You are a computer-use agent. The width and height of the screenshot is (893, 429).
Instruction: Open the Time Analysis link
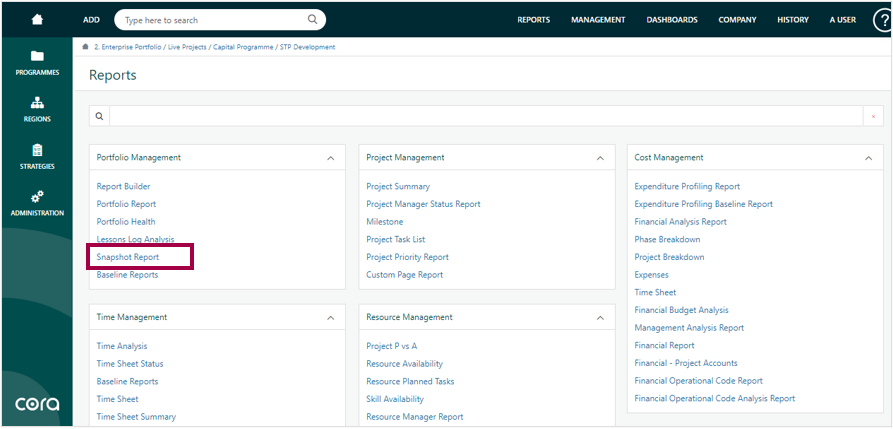pyautogui.click(x=122, y=346)
